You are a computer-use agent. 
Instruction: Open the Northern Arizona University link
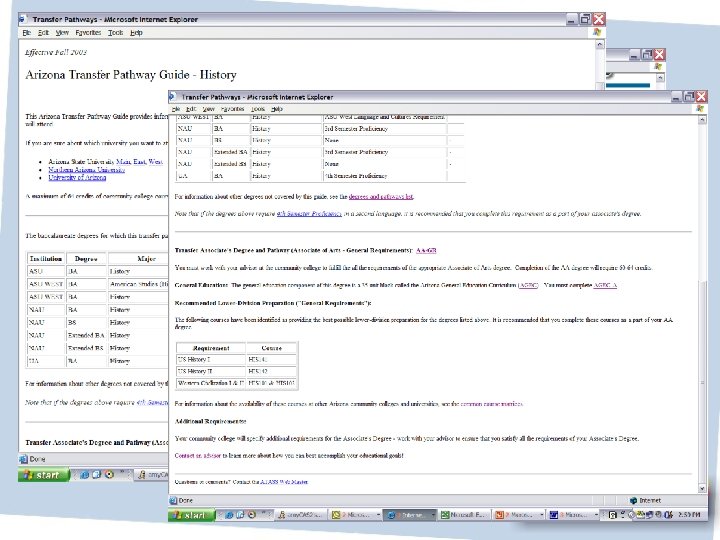86,169
